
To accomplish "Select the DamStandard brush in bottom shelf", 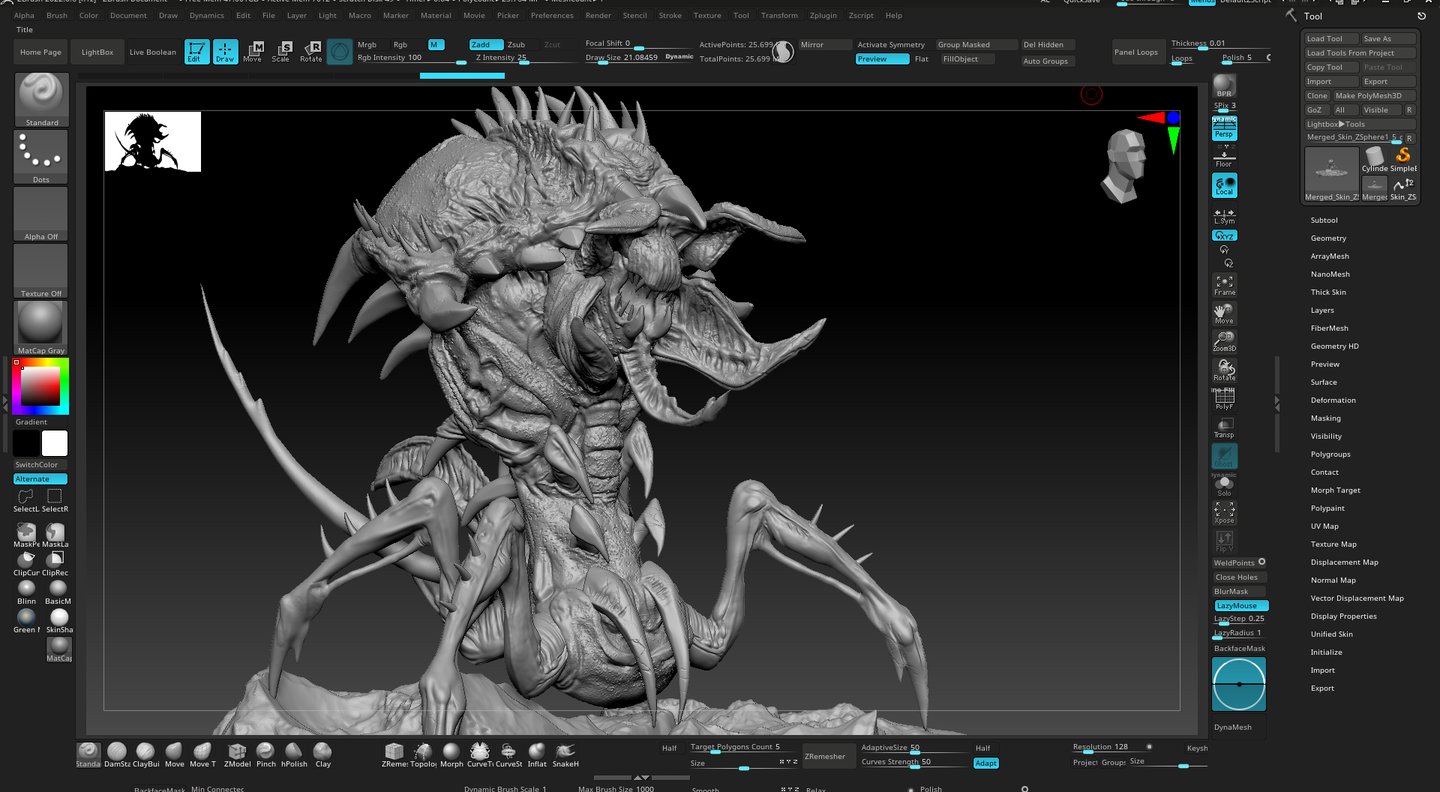I will (117, 753).
